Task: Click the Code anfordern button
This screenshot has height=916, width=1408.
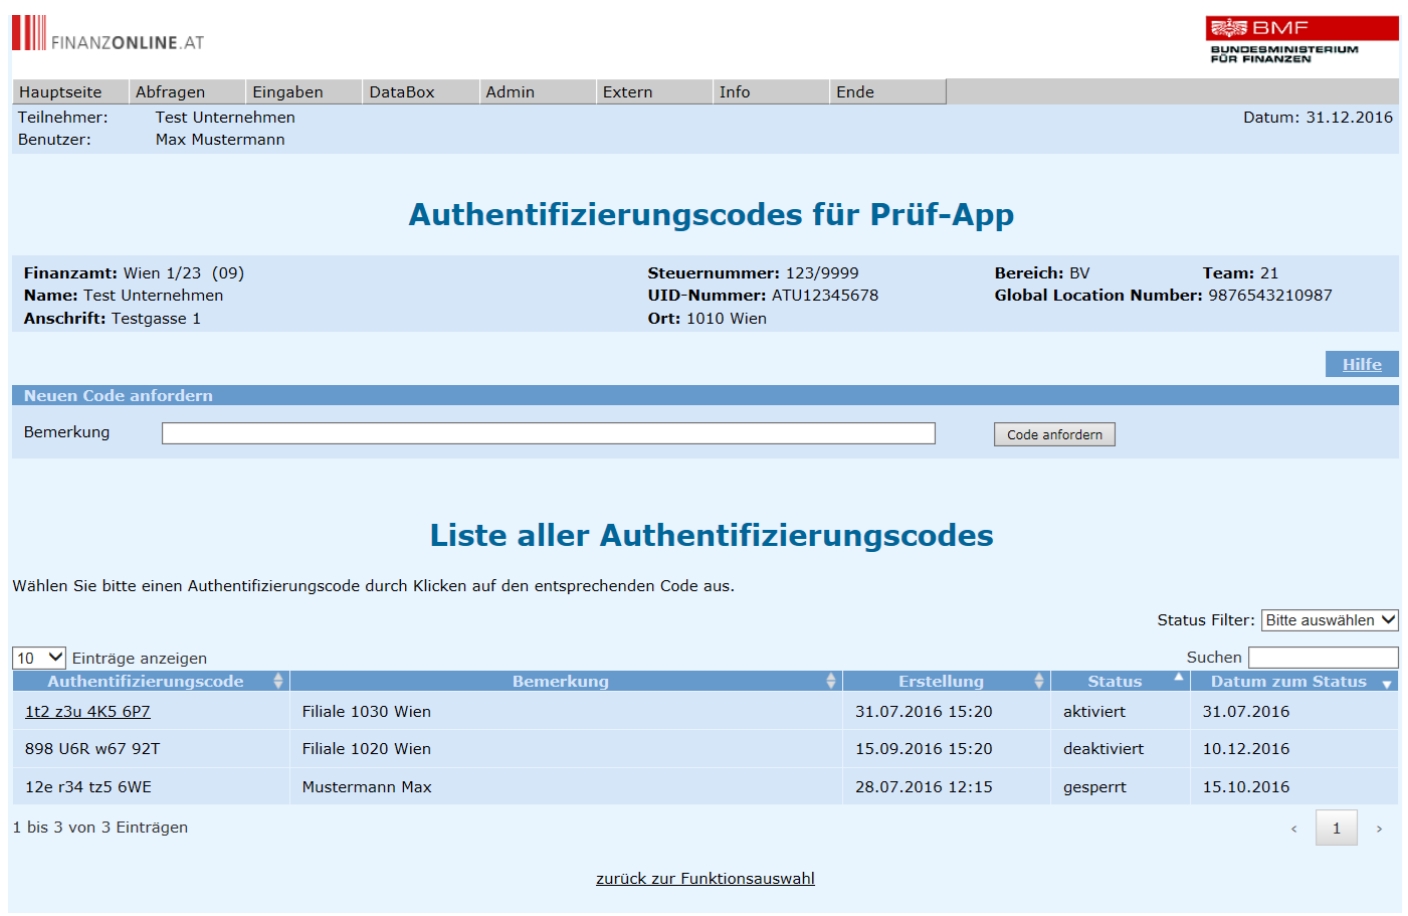Action: [1054, 434]
